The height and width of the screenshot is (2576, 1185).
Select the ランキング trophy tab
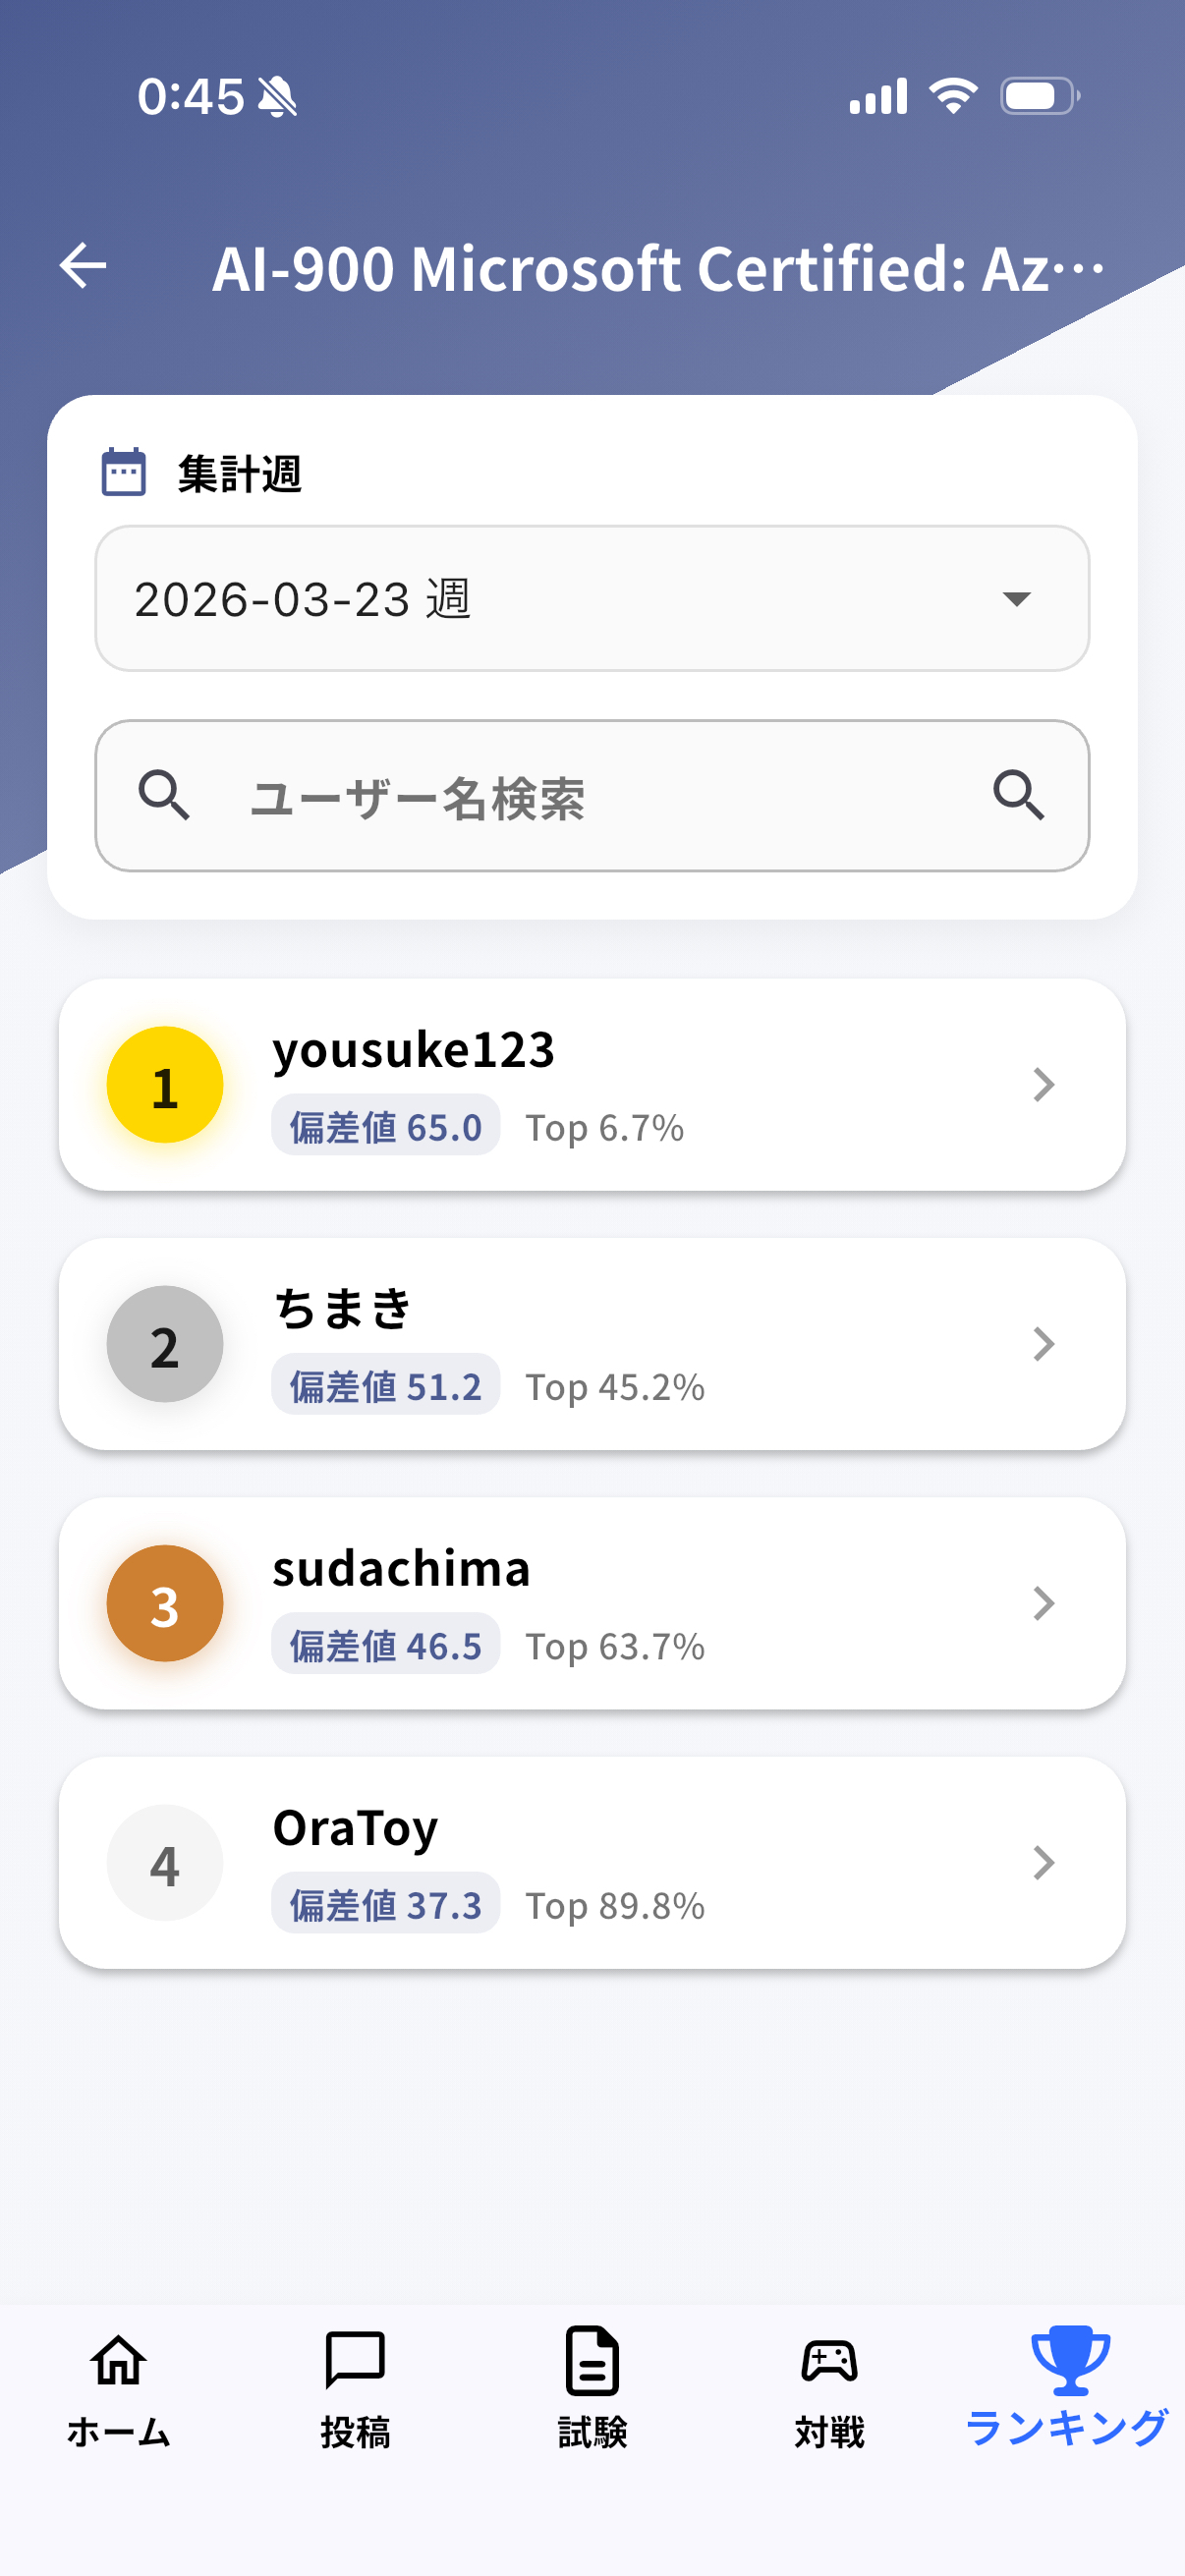(1067, 2388)
